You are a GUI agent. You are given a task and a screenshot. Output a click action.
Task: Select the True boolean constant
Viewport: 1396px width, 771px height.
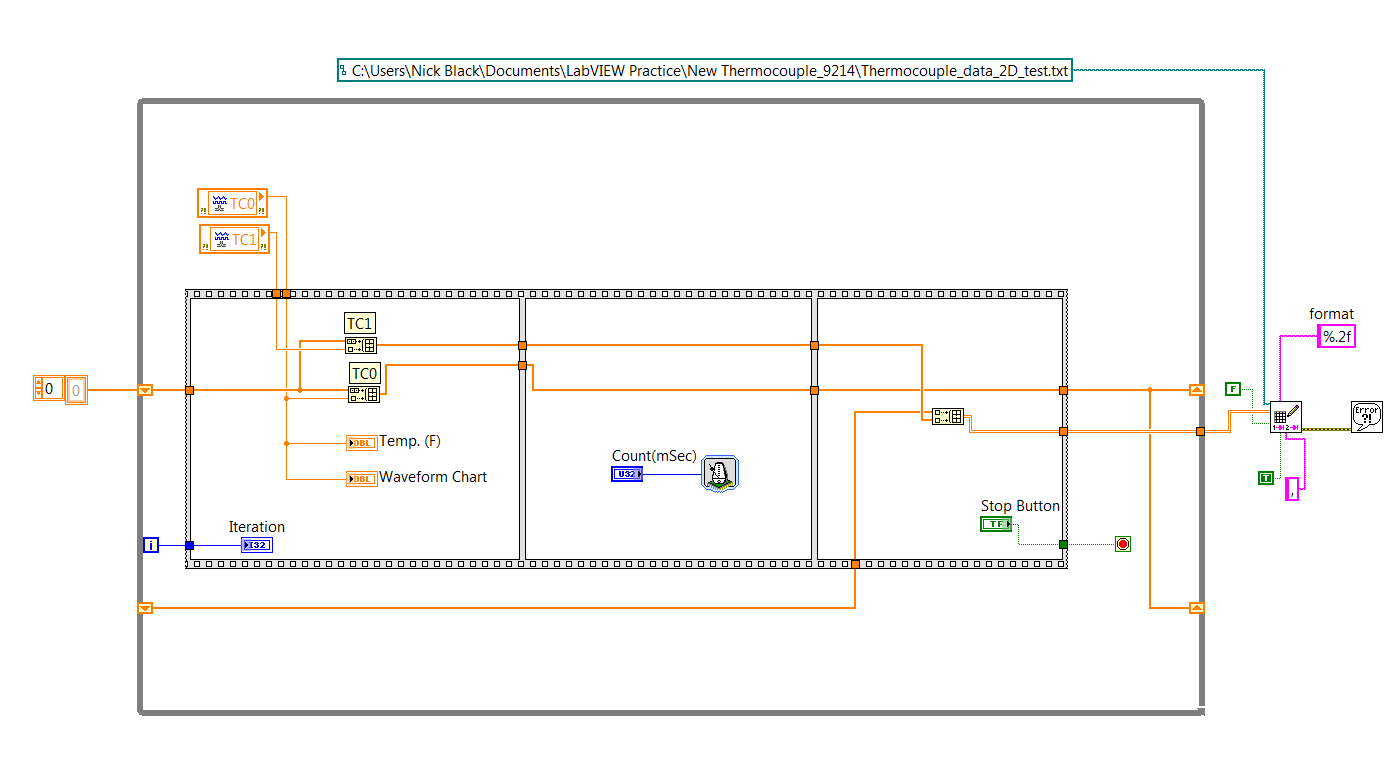(1266, 478)
